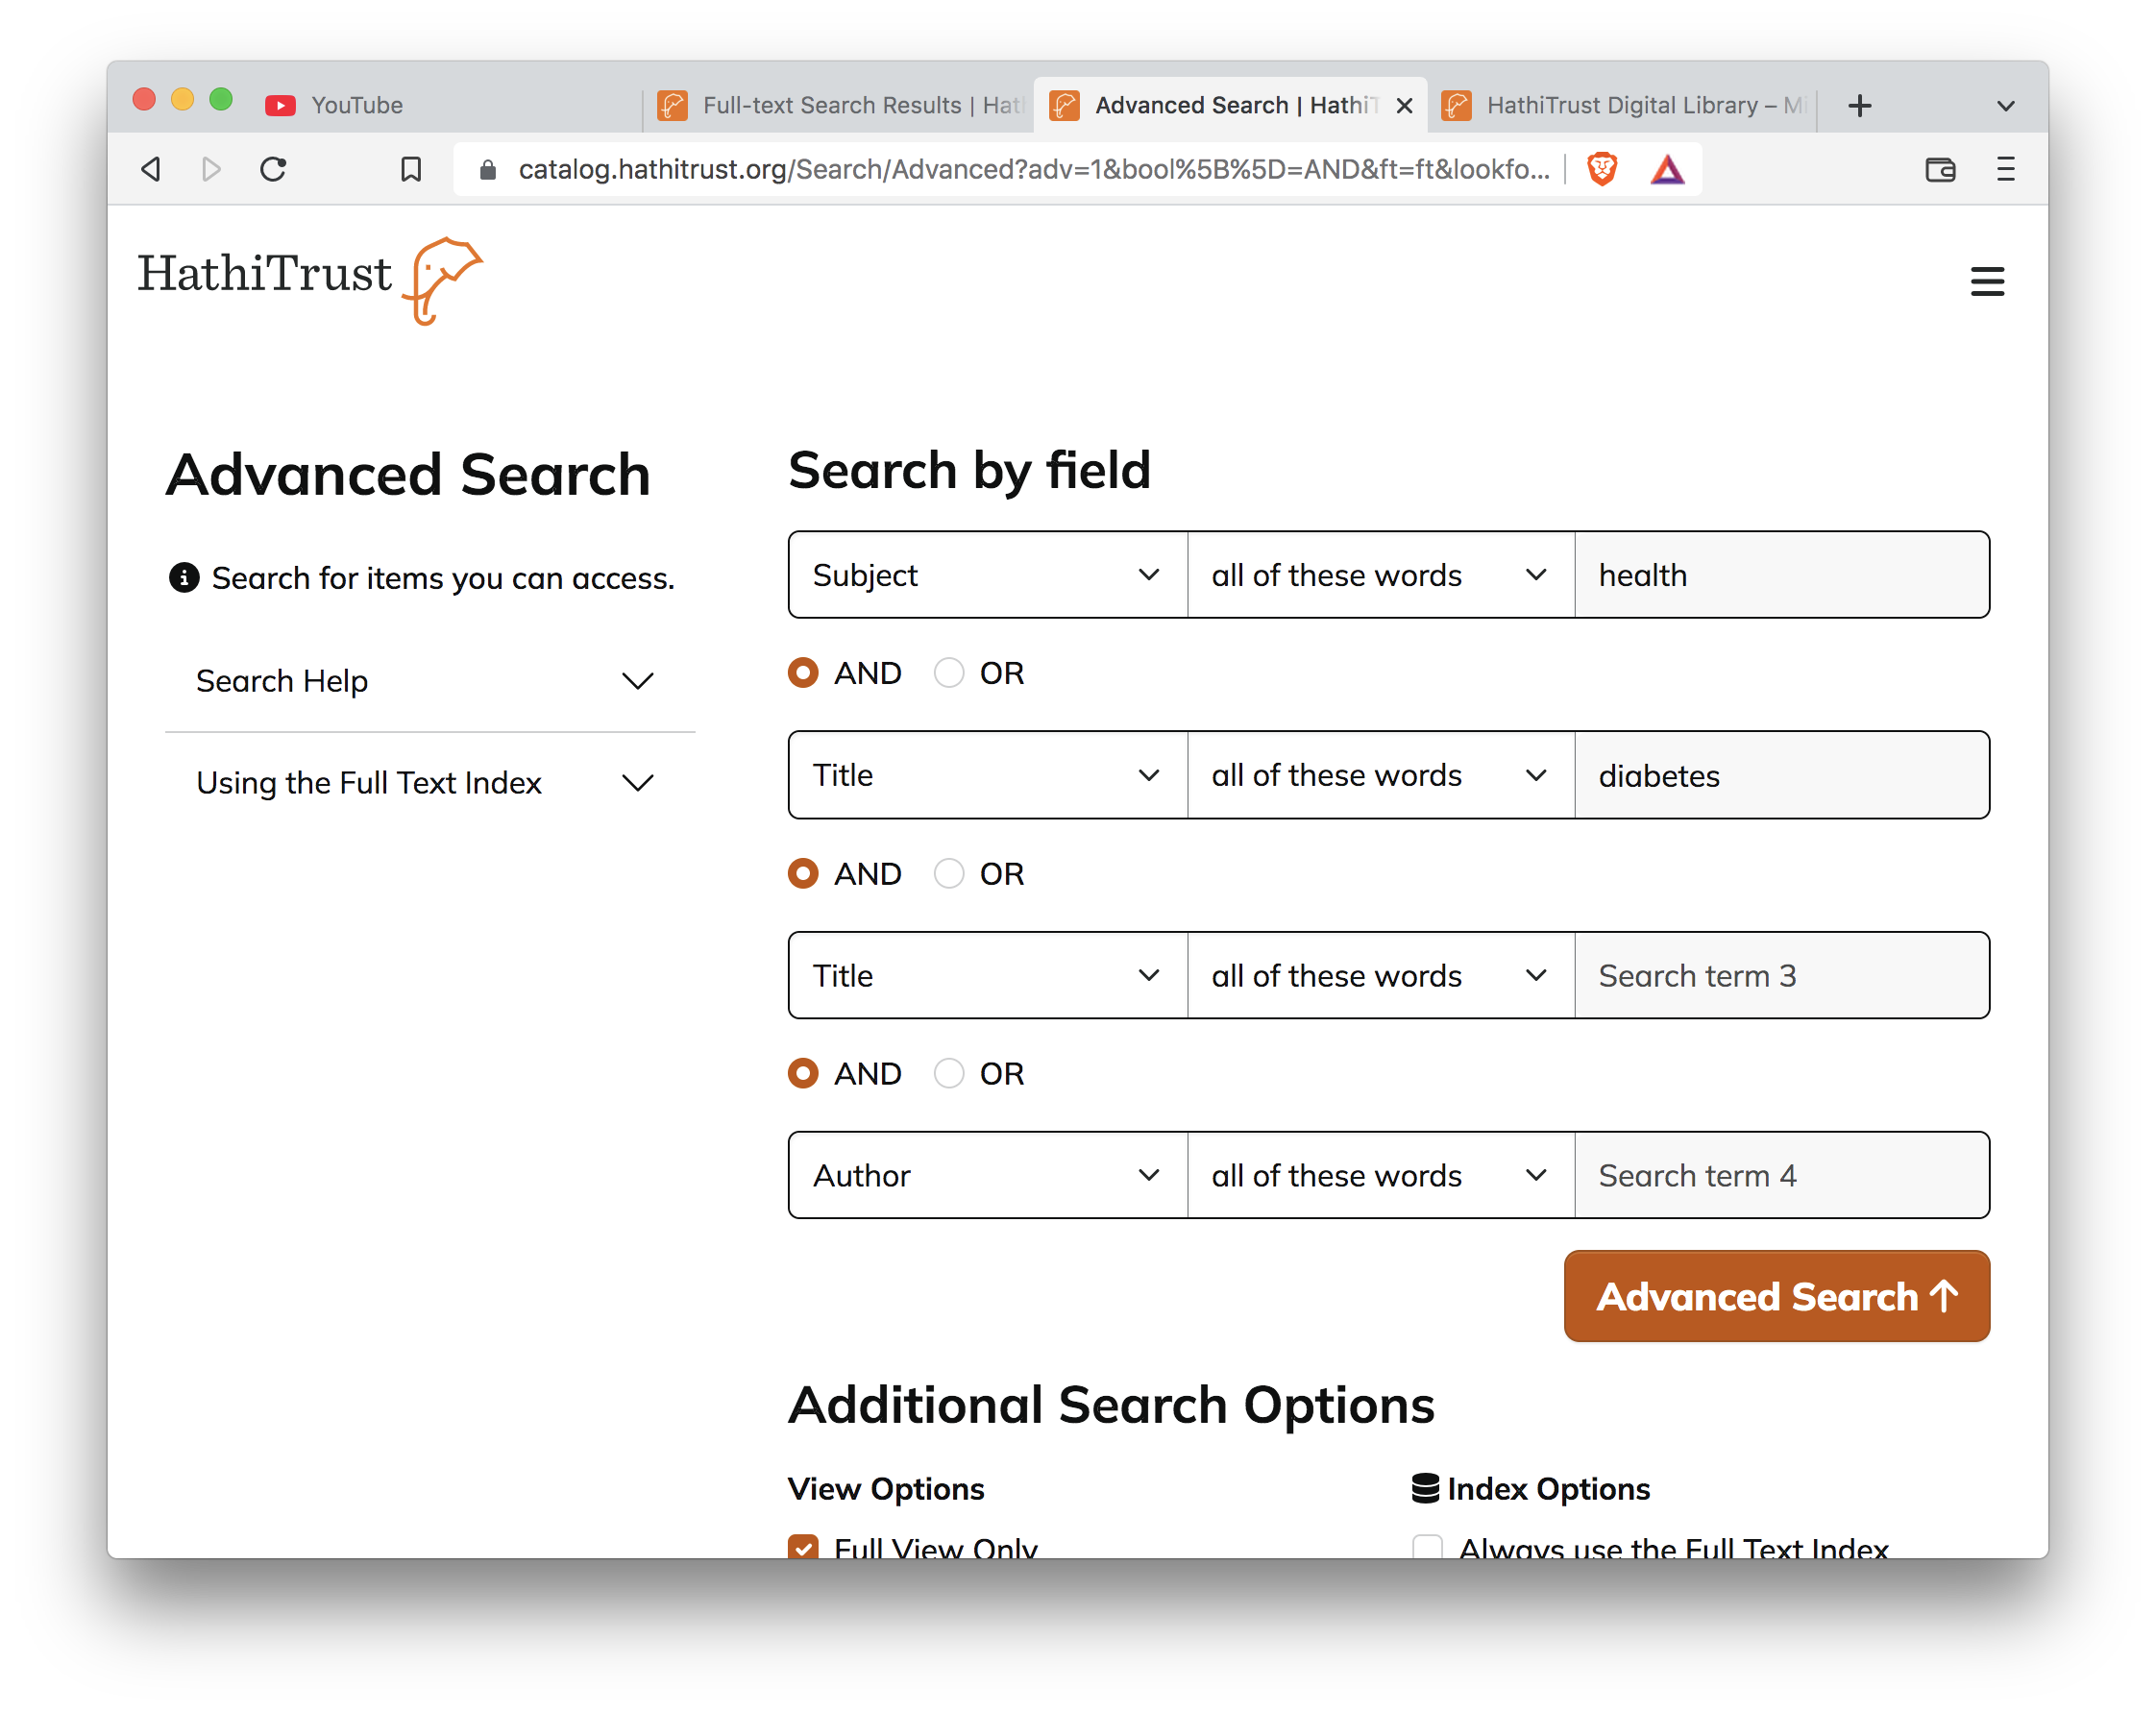Check Always use the Full Text Index
This screenshot has height=1712, width=2156.
coord(1428,1548)
